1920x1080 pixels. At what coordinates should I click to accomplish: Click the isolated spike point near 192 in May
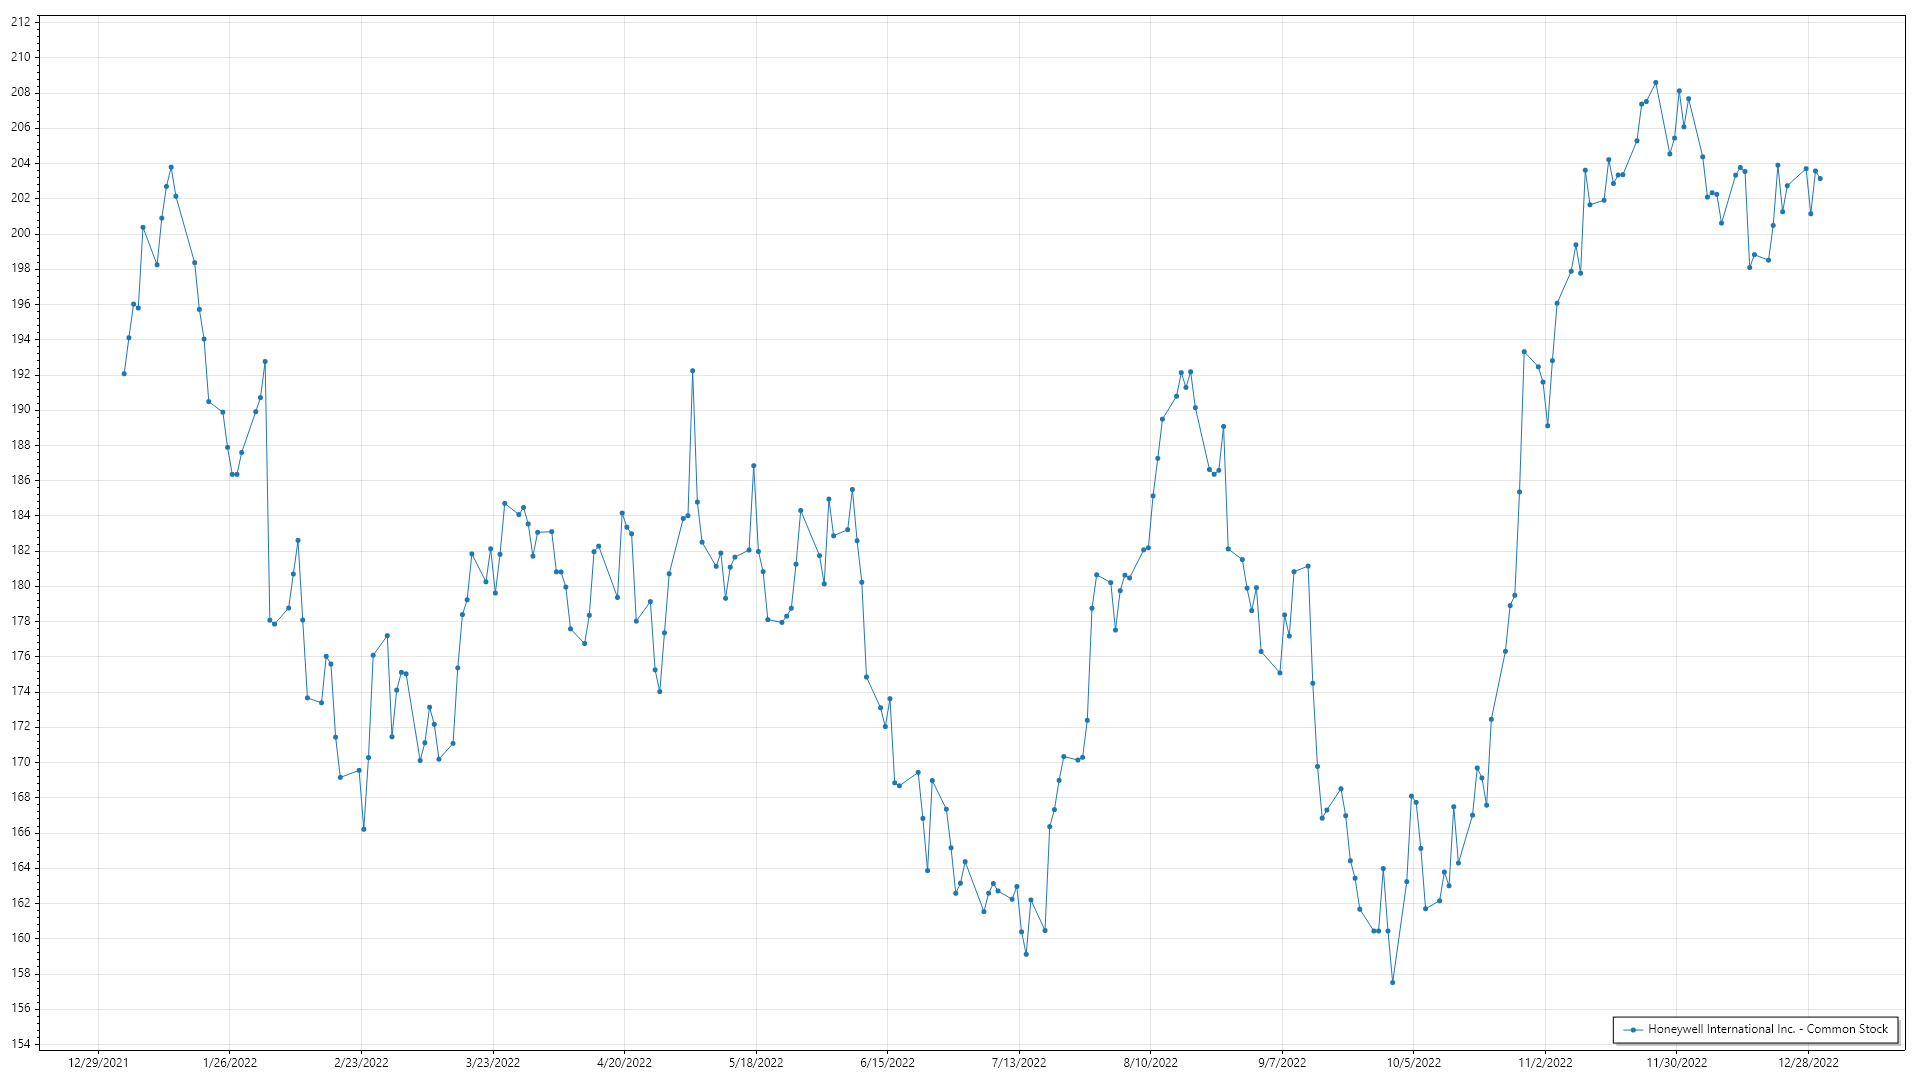(x=692, y=371)
